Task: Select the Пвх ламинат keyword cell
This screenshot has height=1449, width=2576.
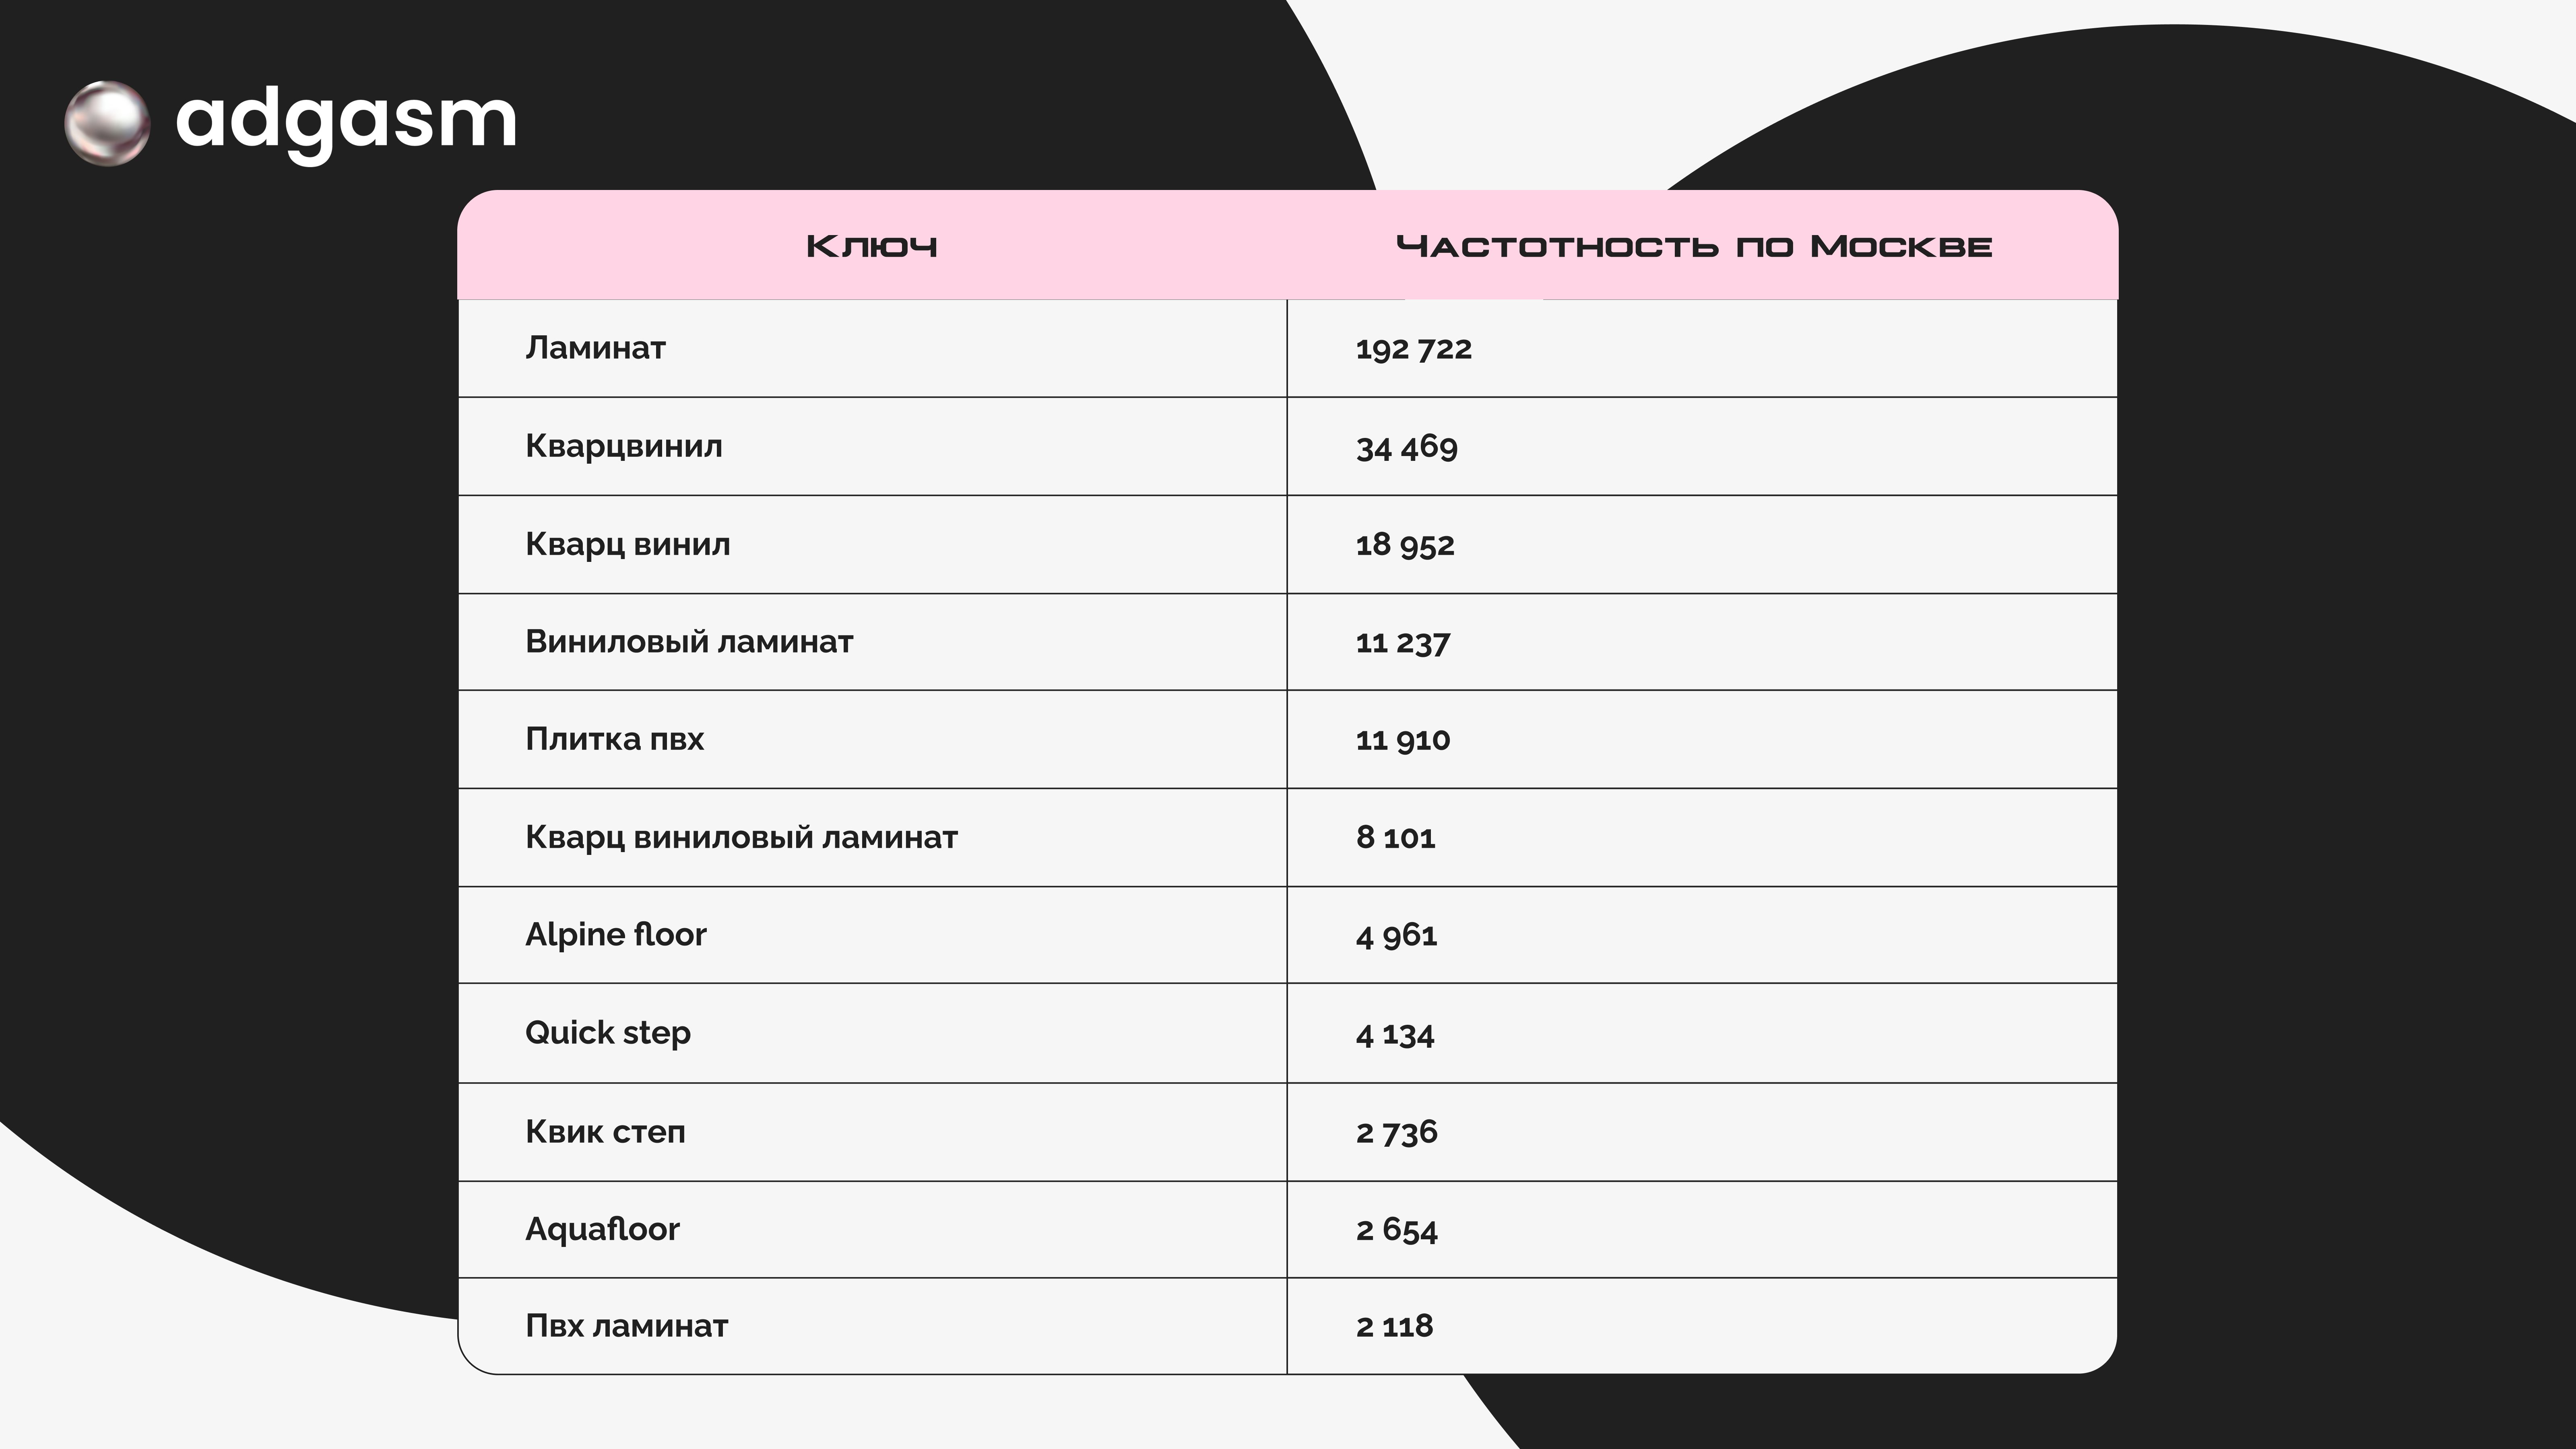Action: [626, 1326]
